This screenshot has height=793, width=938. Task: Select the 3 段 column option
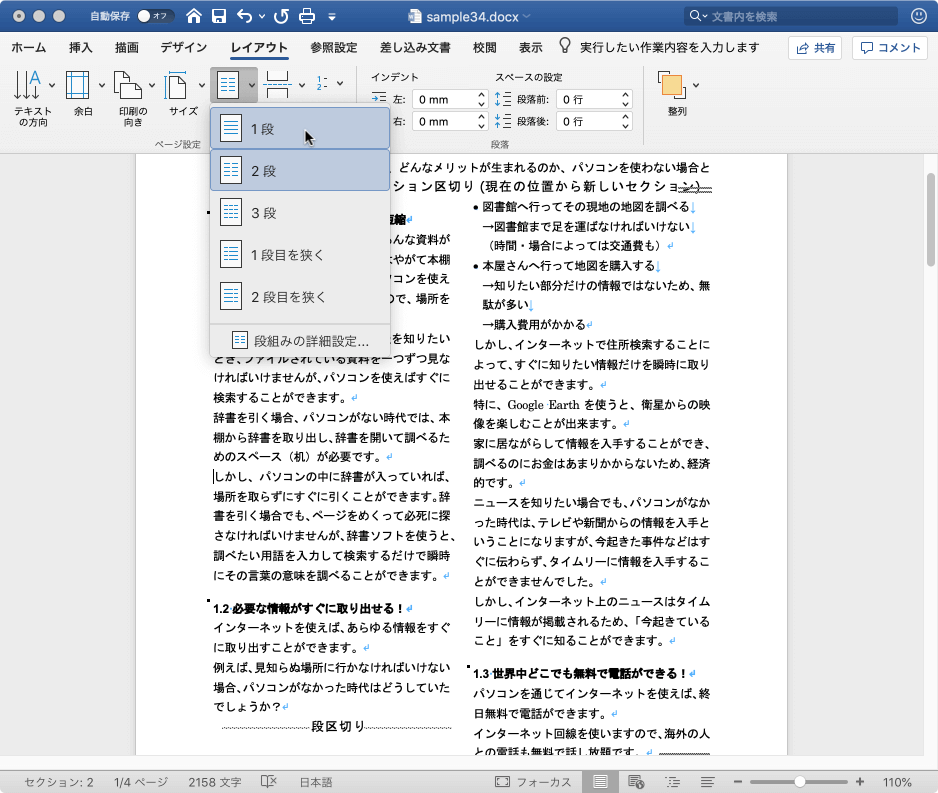click(300, 212)
